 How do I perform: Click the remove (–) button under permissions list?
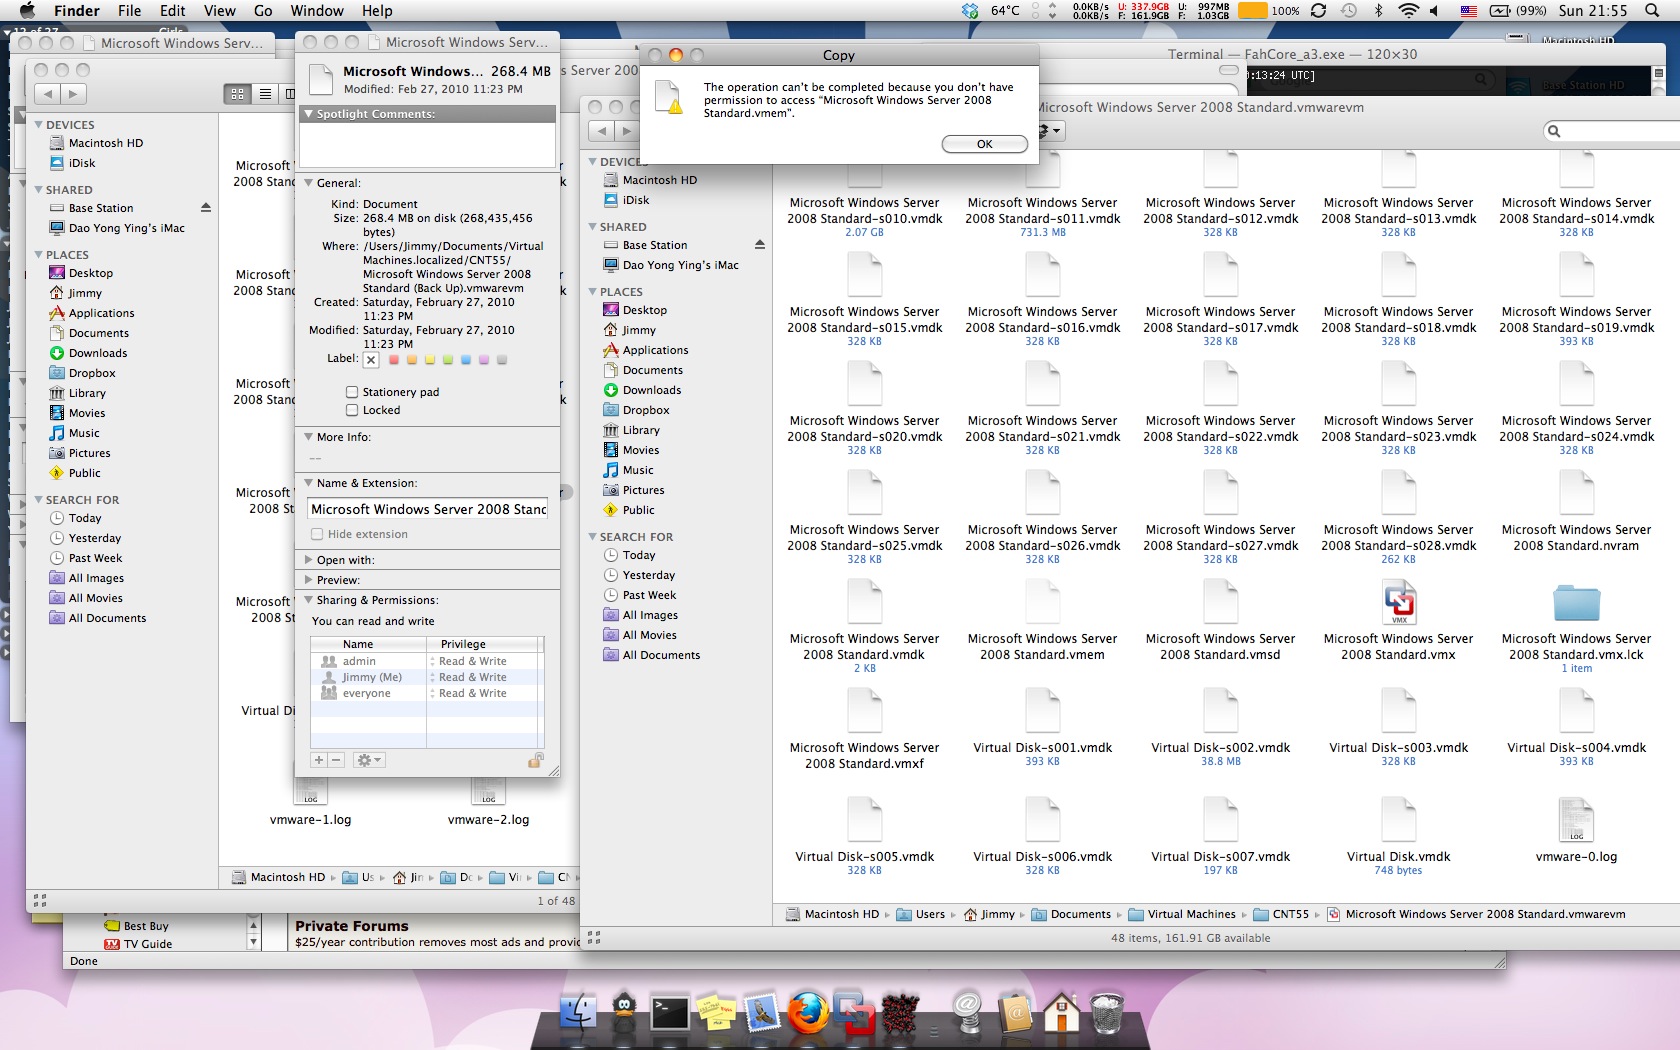click(337, 760)
